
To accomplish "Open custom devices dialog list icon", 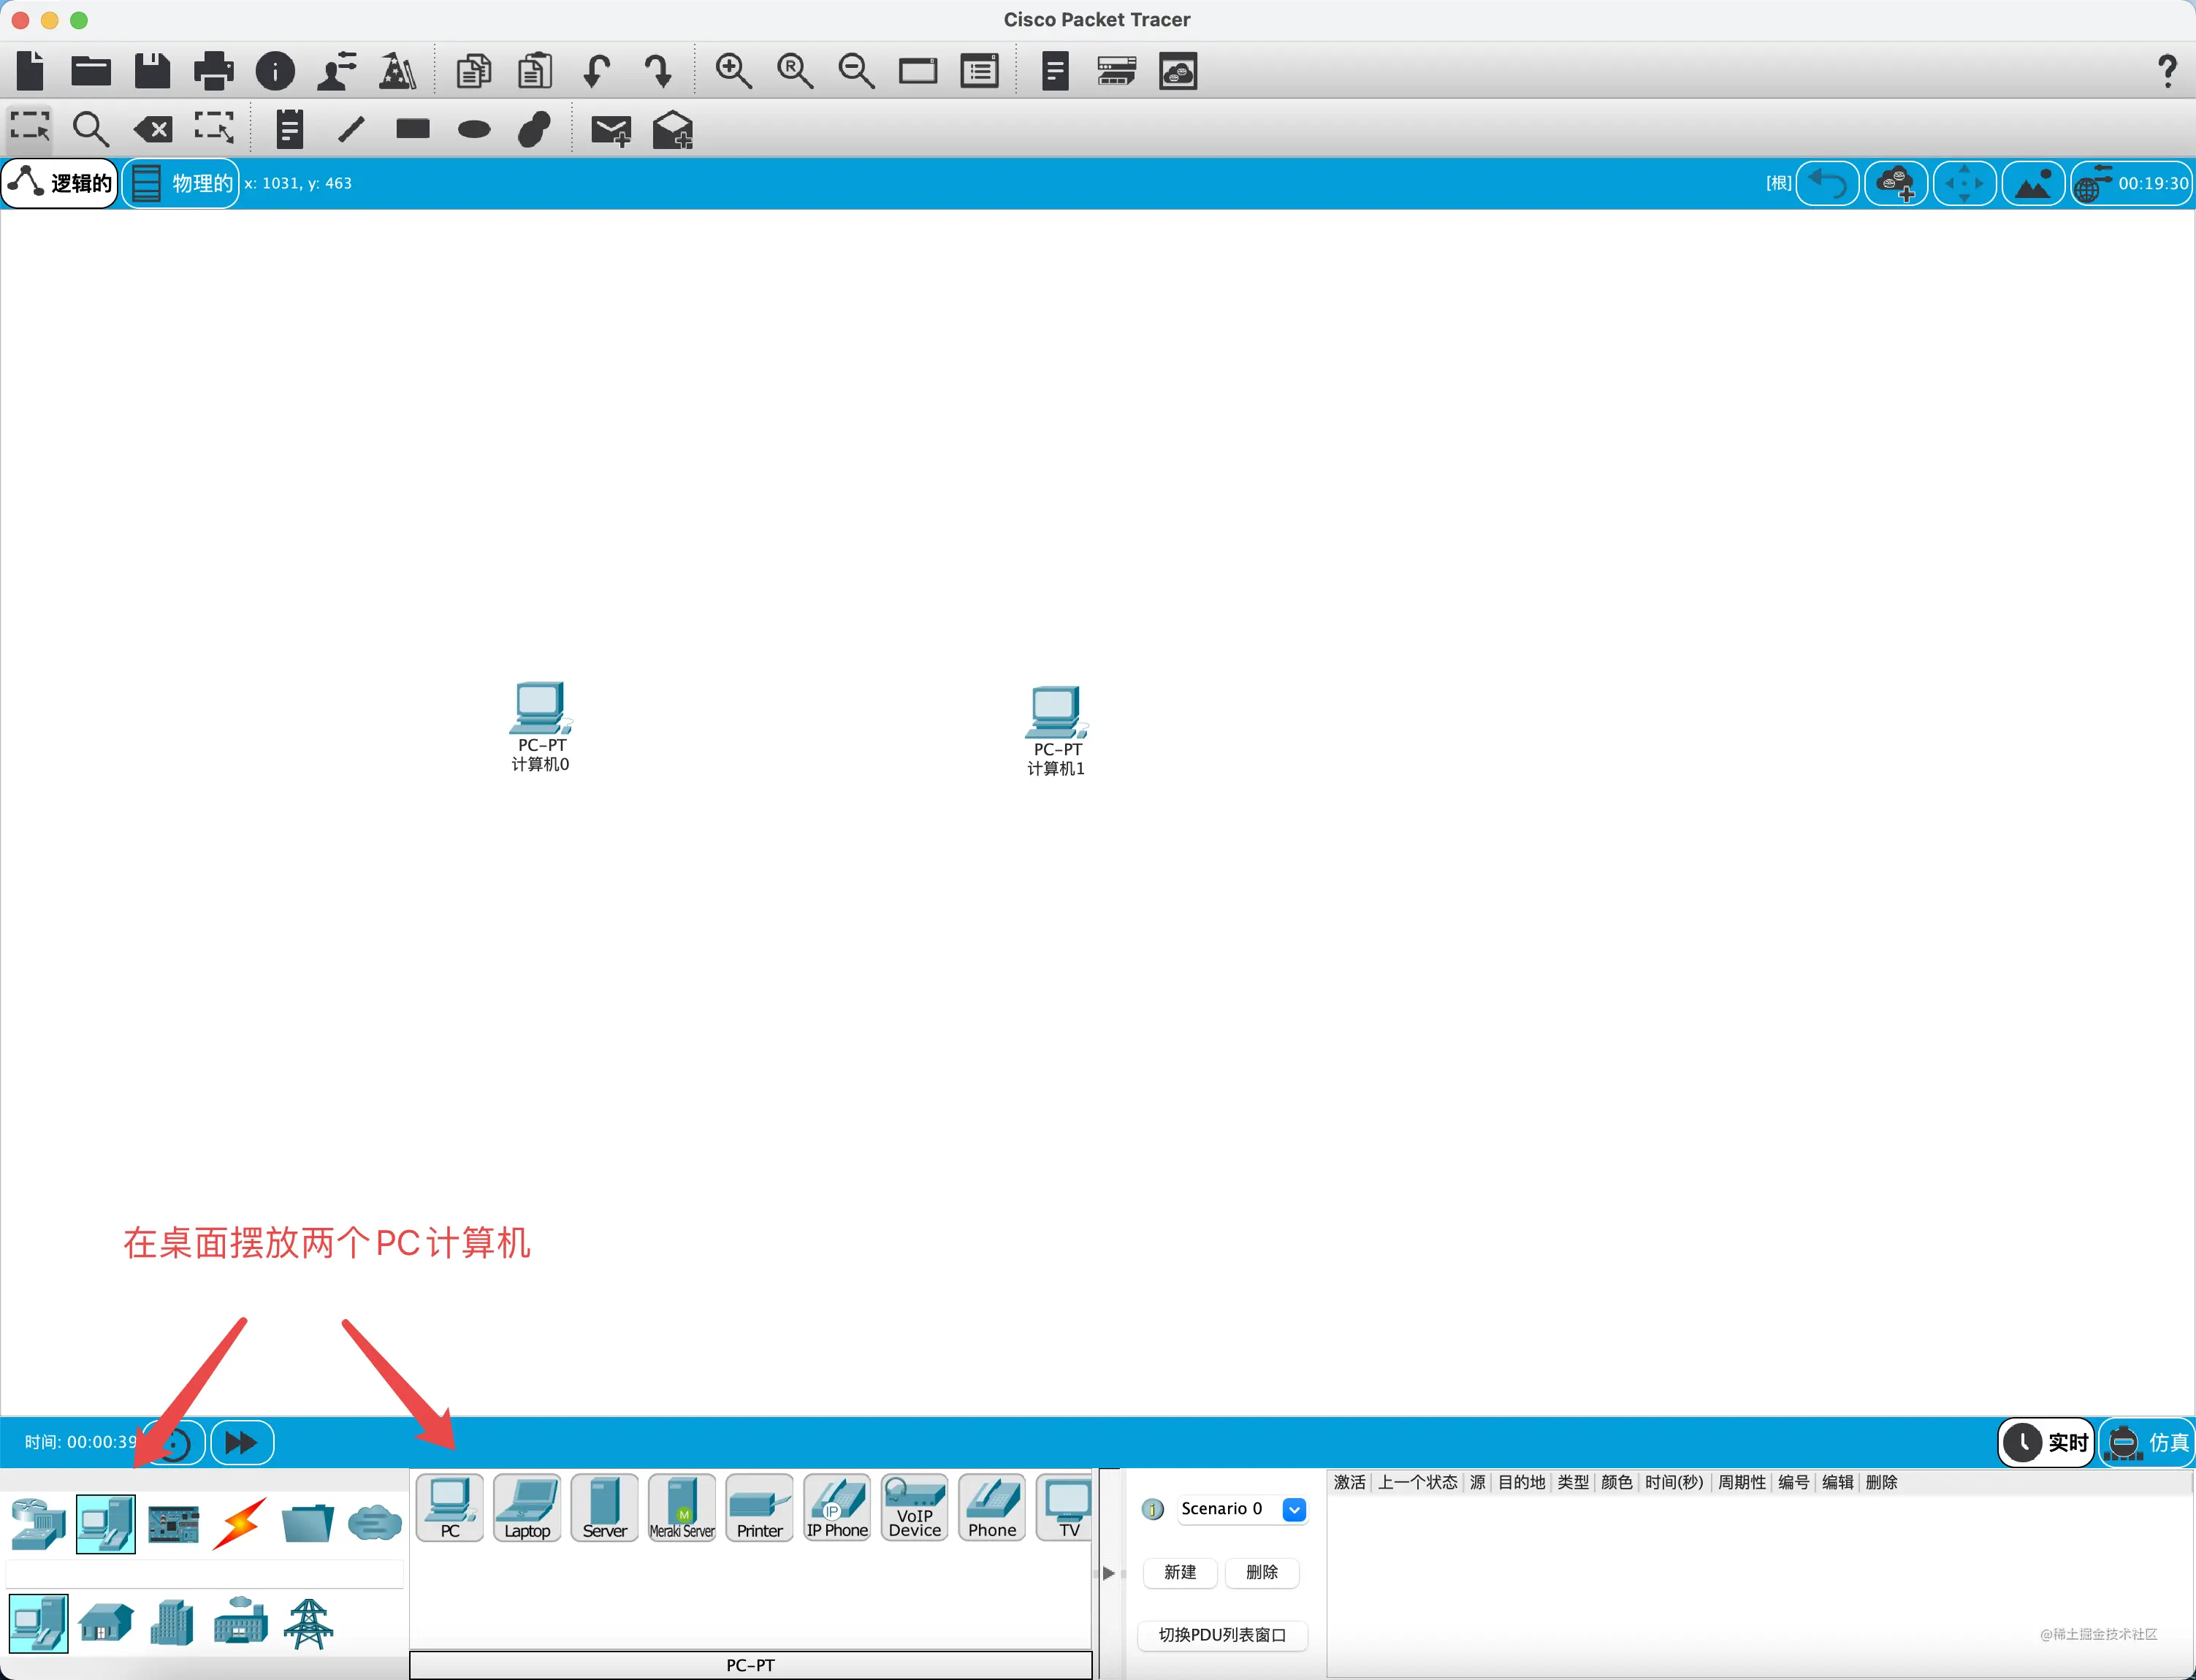I will pos(979,71).
